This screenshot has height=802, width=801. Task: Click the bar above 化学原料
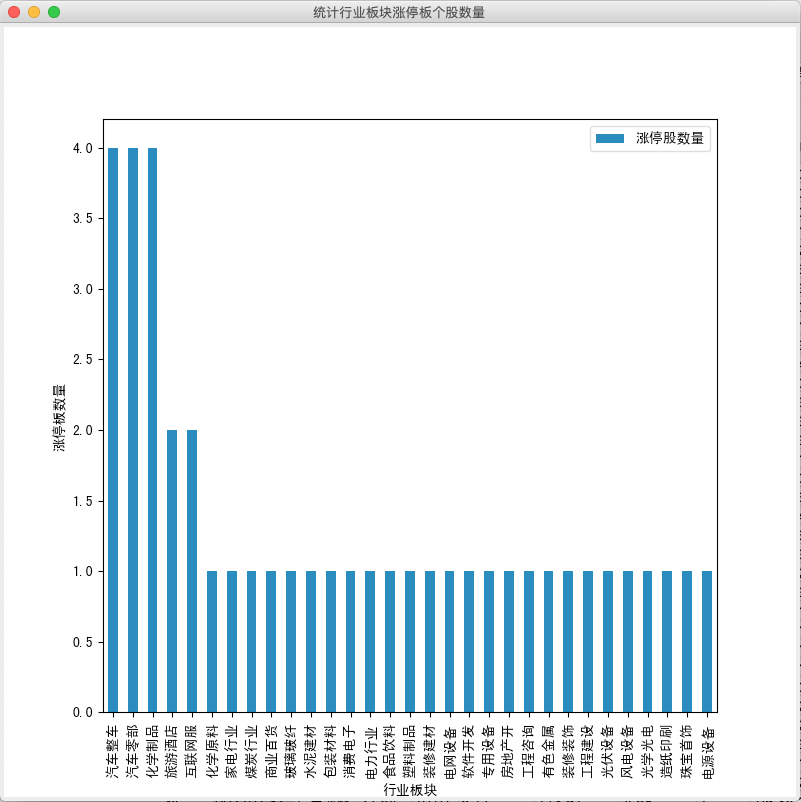[212, 641]
